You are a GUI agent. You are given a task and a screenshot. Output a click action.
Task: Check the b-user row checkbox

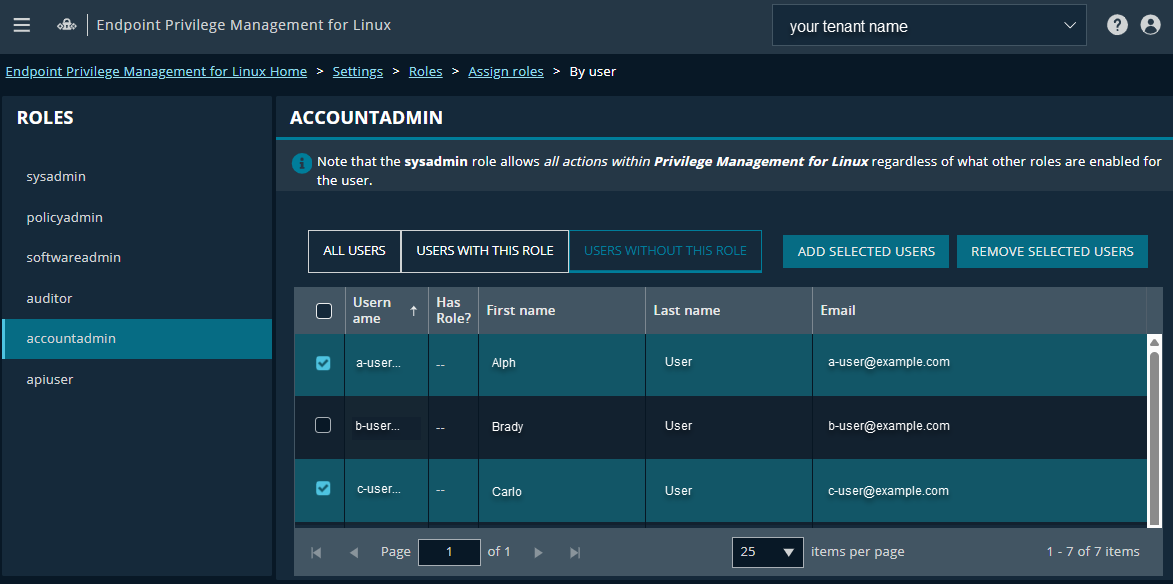pyautogui.click(x=323, y=425)
